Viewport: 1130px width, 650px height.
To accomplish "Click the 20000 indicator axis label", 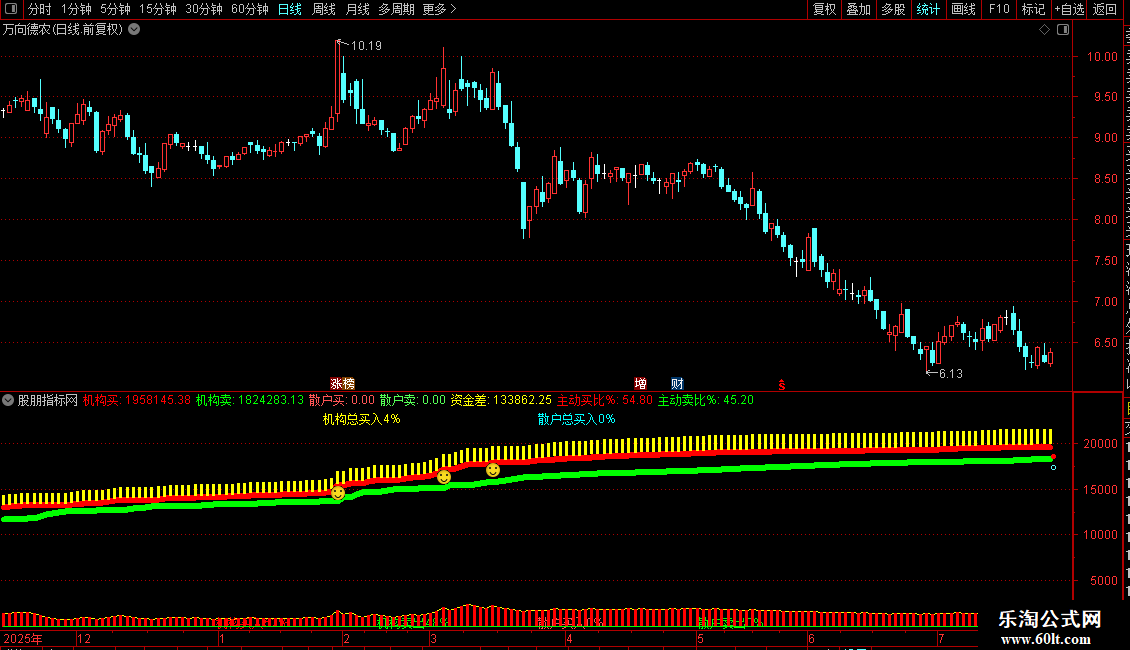I will [1100, 444].
